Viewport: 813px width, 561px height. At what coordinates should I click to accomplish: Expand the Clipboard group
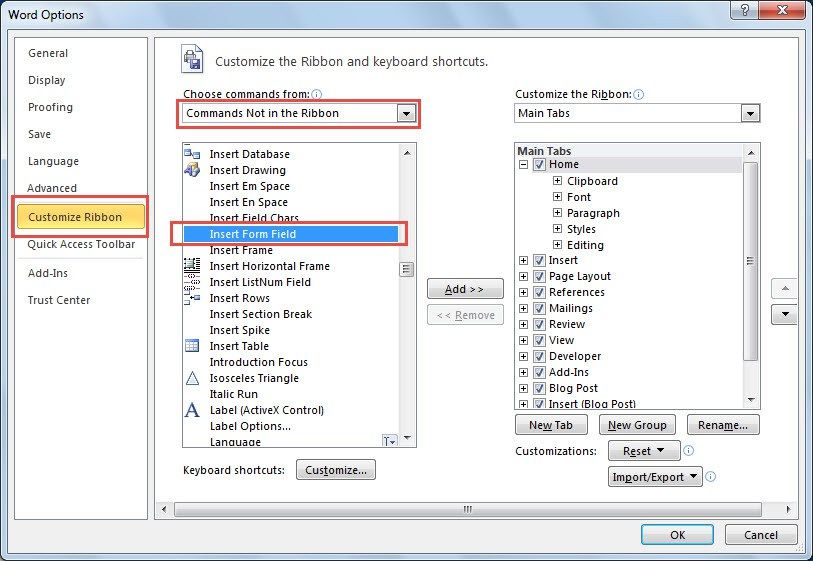click(x=557, y=180)
